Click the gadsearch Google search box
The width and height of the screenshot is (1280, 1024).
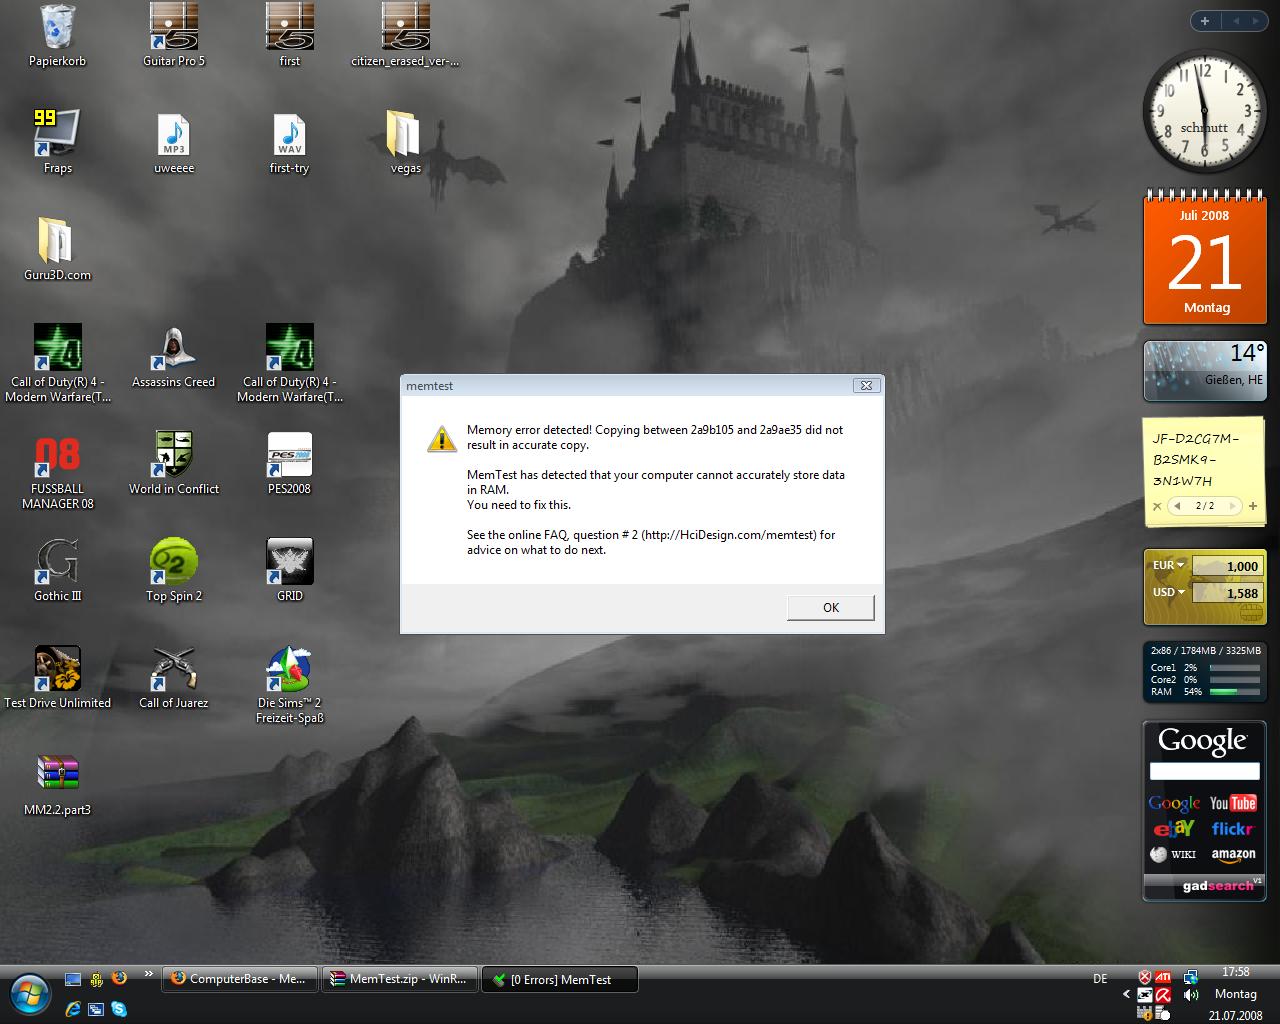1204,771
